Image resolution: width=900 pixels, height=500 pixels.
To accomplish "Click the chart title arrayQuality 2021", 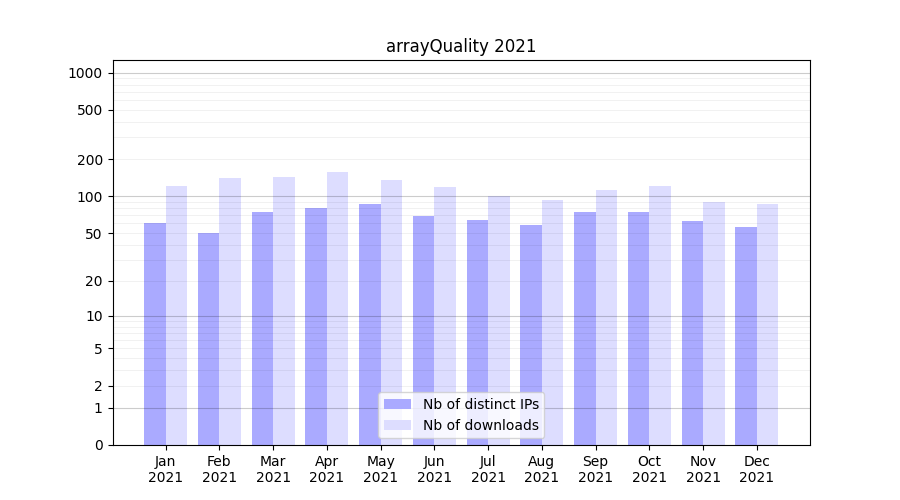I will 461,46.
